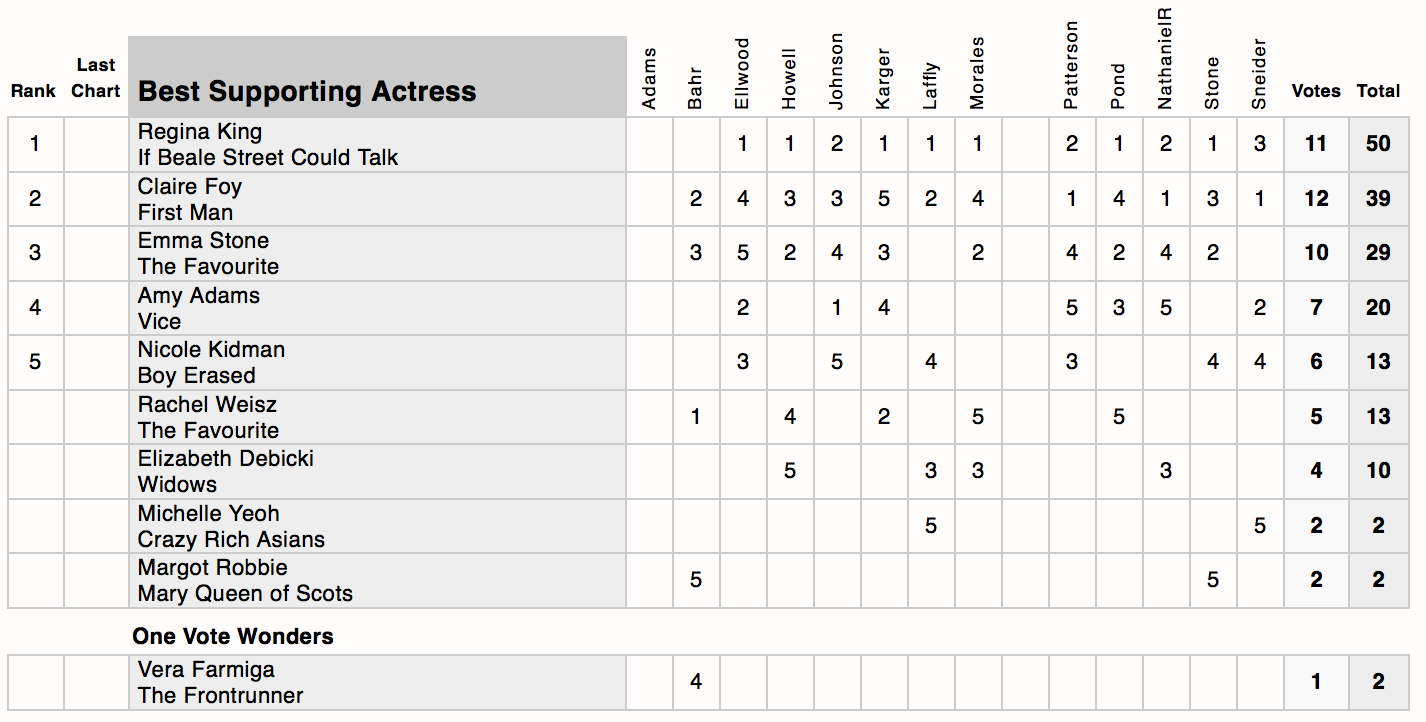The width and height of the screenshot is (1426, 722).
Task: Click the Claire Foy First Man cell
Action: [x=377, y=199]
